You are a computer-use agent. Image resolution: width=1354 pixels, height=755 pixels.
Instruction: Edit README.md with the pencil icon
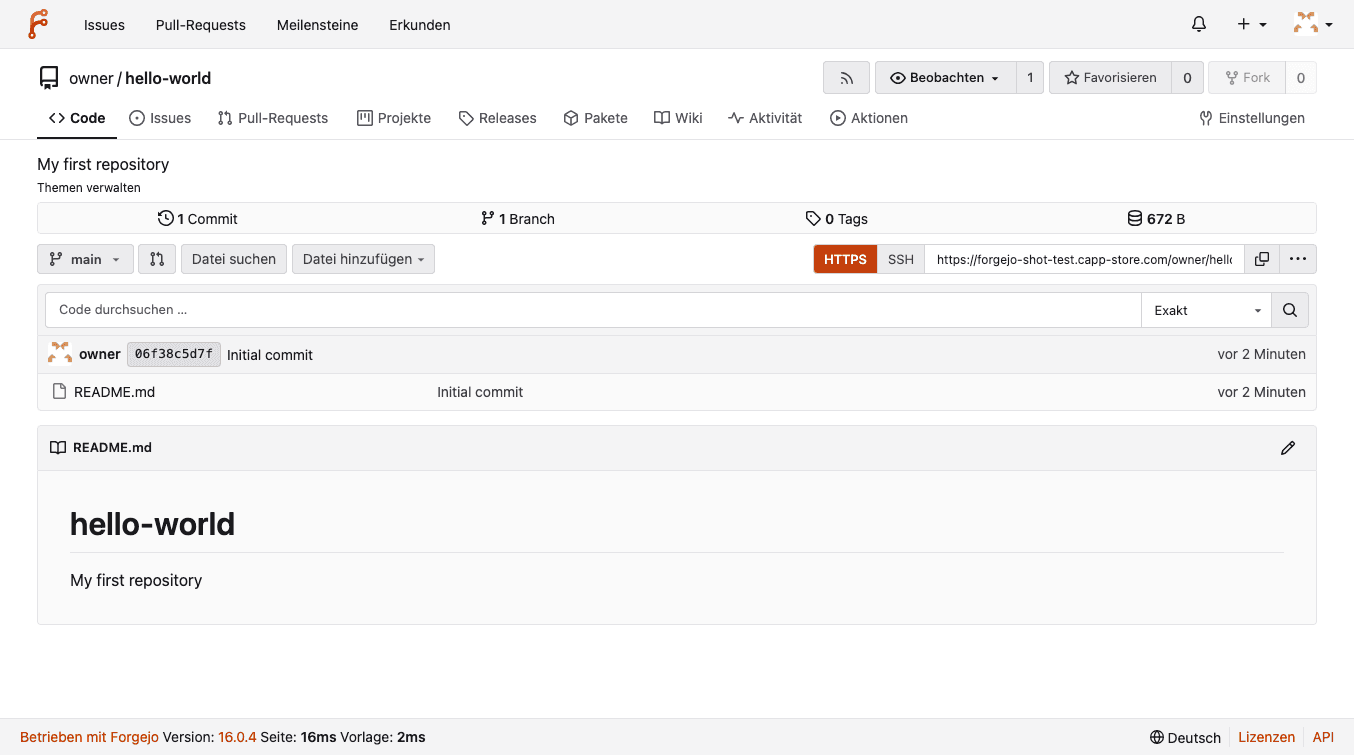pyautogui.click(x=1288, y=448)
